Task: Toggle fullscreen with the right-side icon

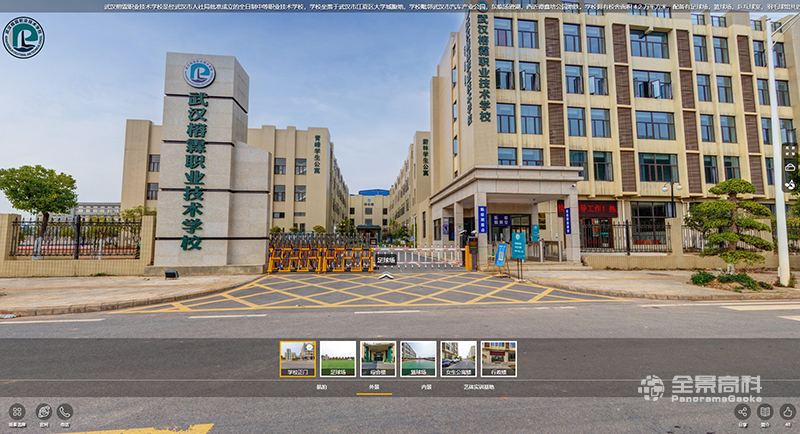Action: tap(789, 150)
